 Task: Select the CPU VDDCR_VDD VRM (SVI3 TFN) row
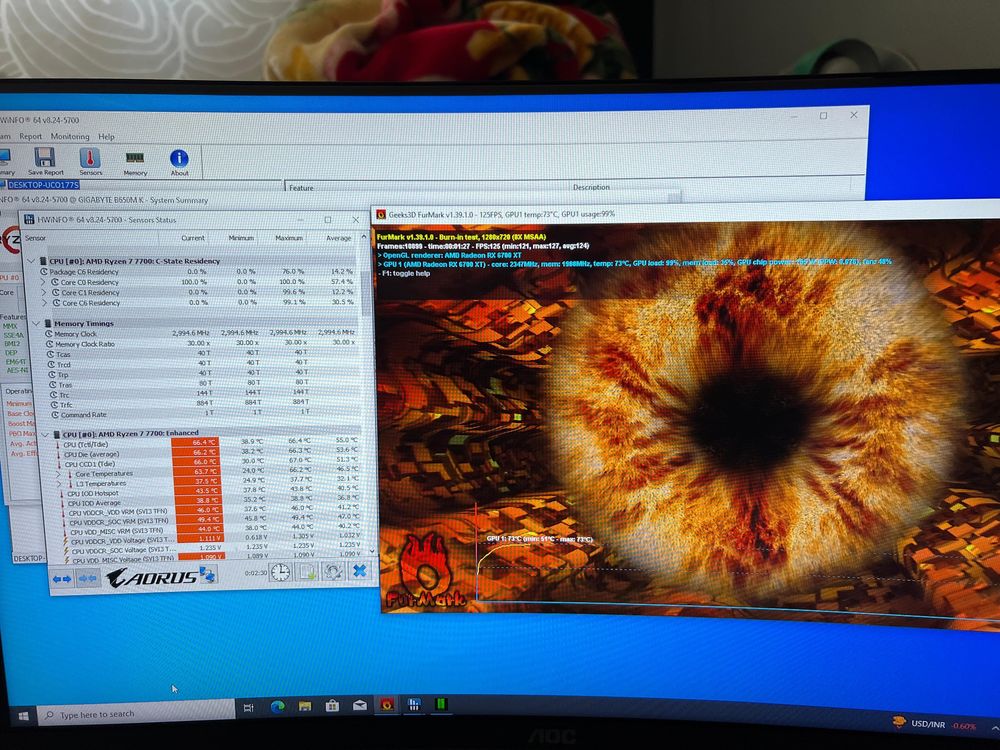point(213,512)
